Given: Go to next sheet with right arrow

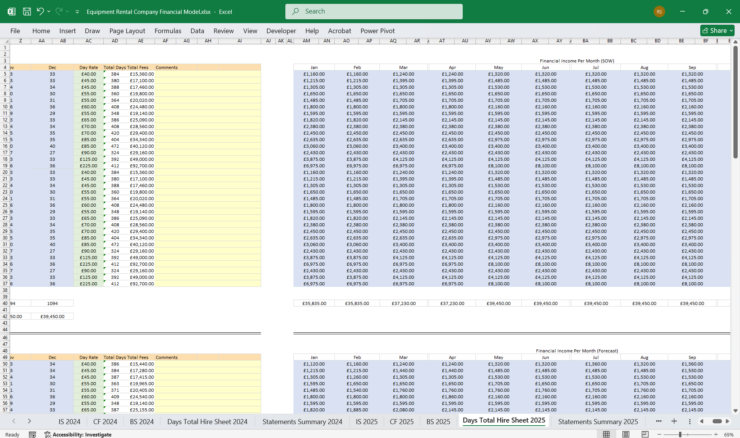Looking at the screenshot, I should click(x=29, y=421).
